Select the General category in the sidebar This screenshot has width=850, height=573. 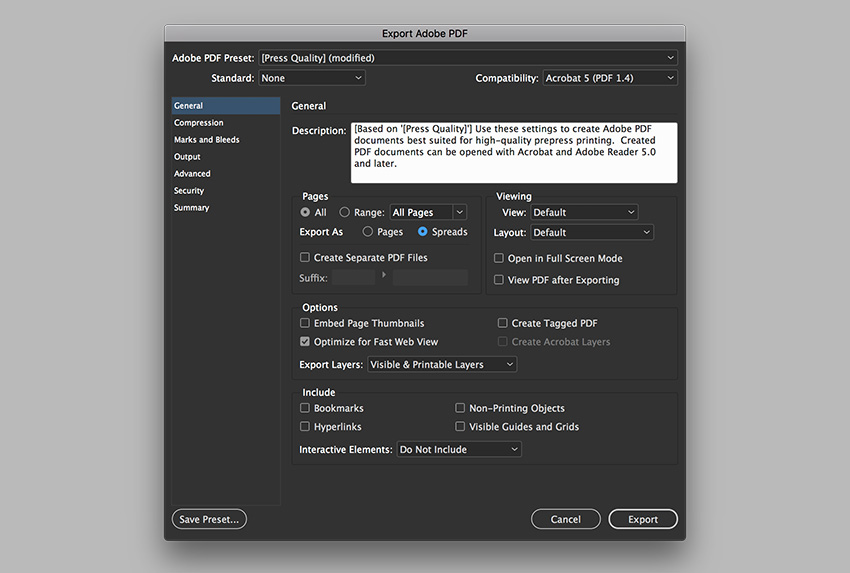click(x=226, y=106)
